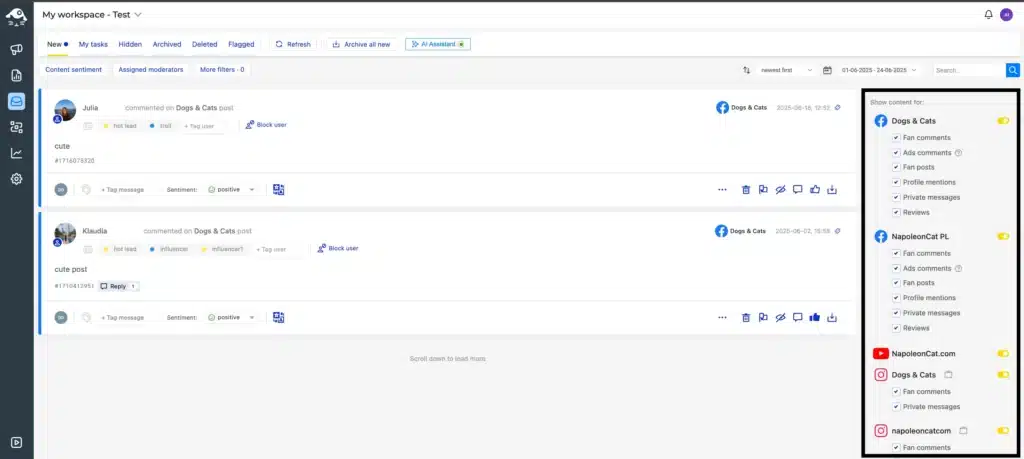Block user Julia
Viewport: 1024px width, 459px height.
[x=266, y=125]
